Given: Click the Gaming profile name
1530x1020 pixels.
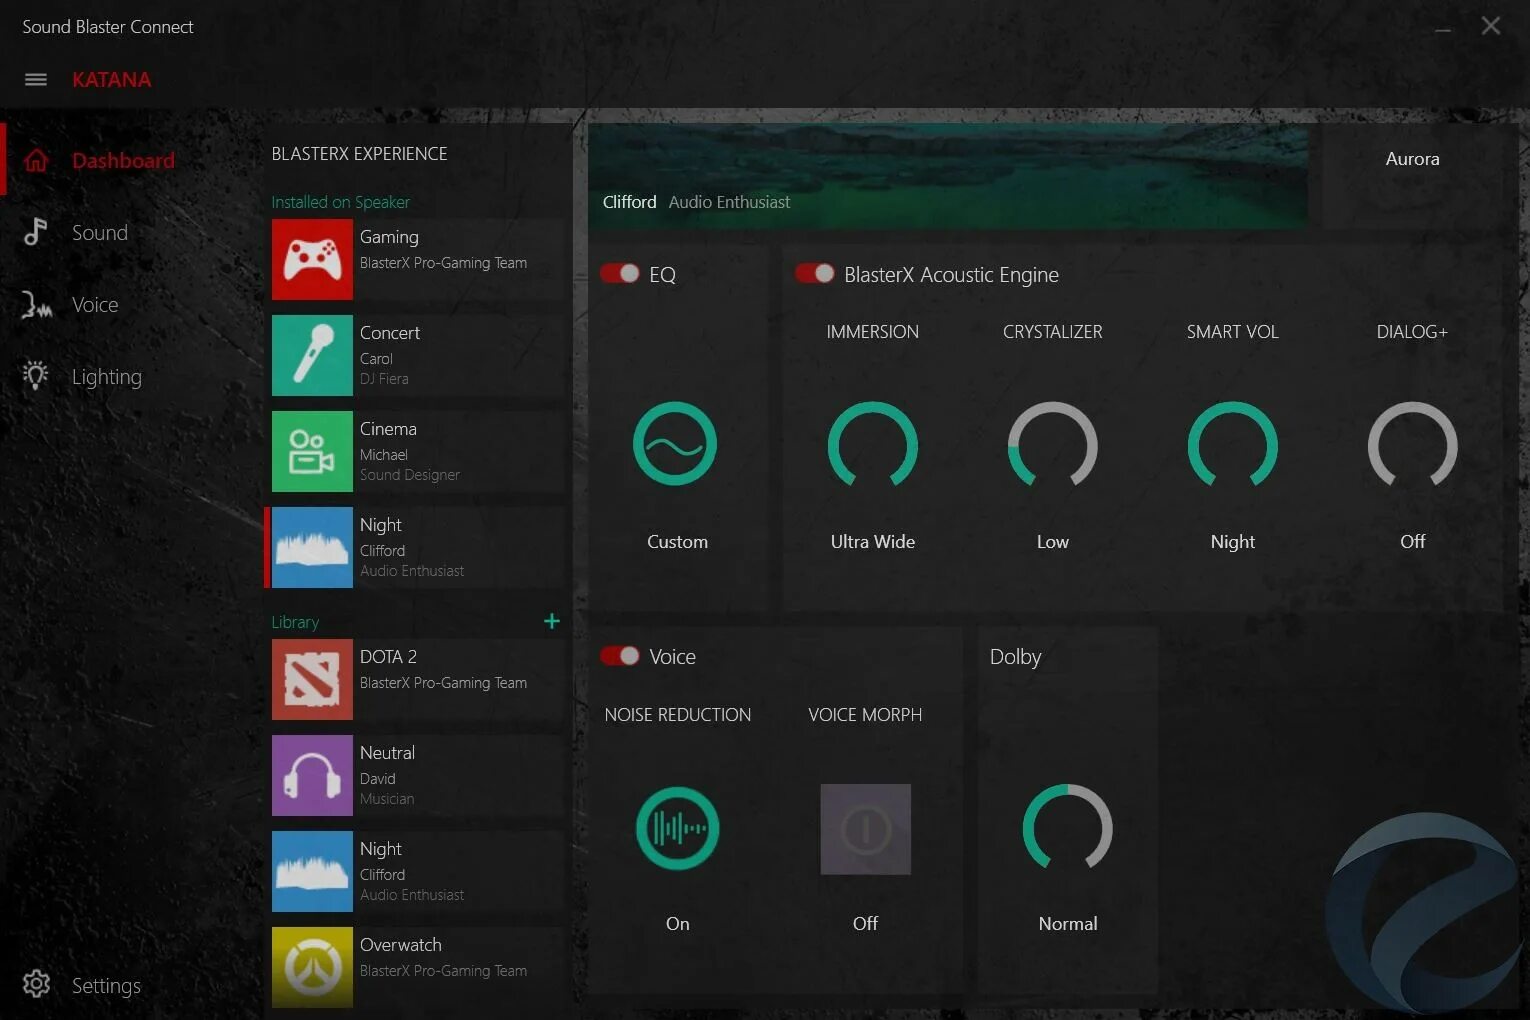Looking at the screenshot, I should coord(389,237).
